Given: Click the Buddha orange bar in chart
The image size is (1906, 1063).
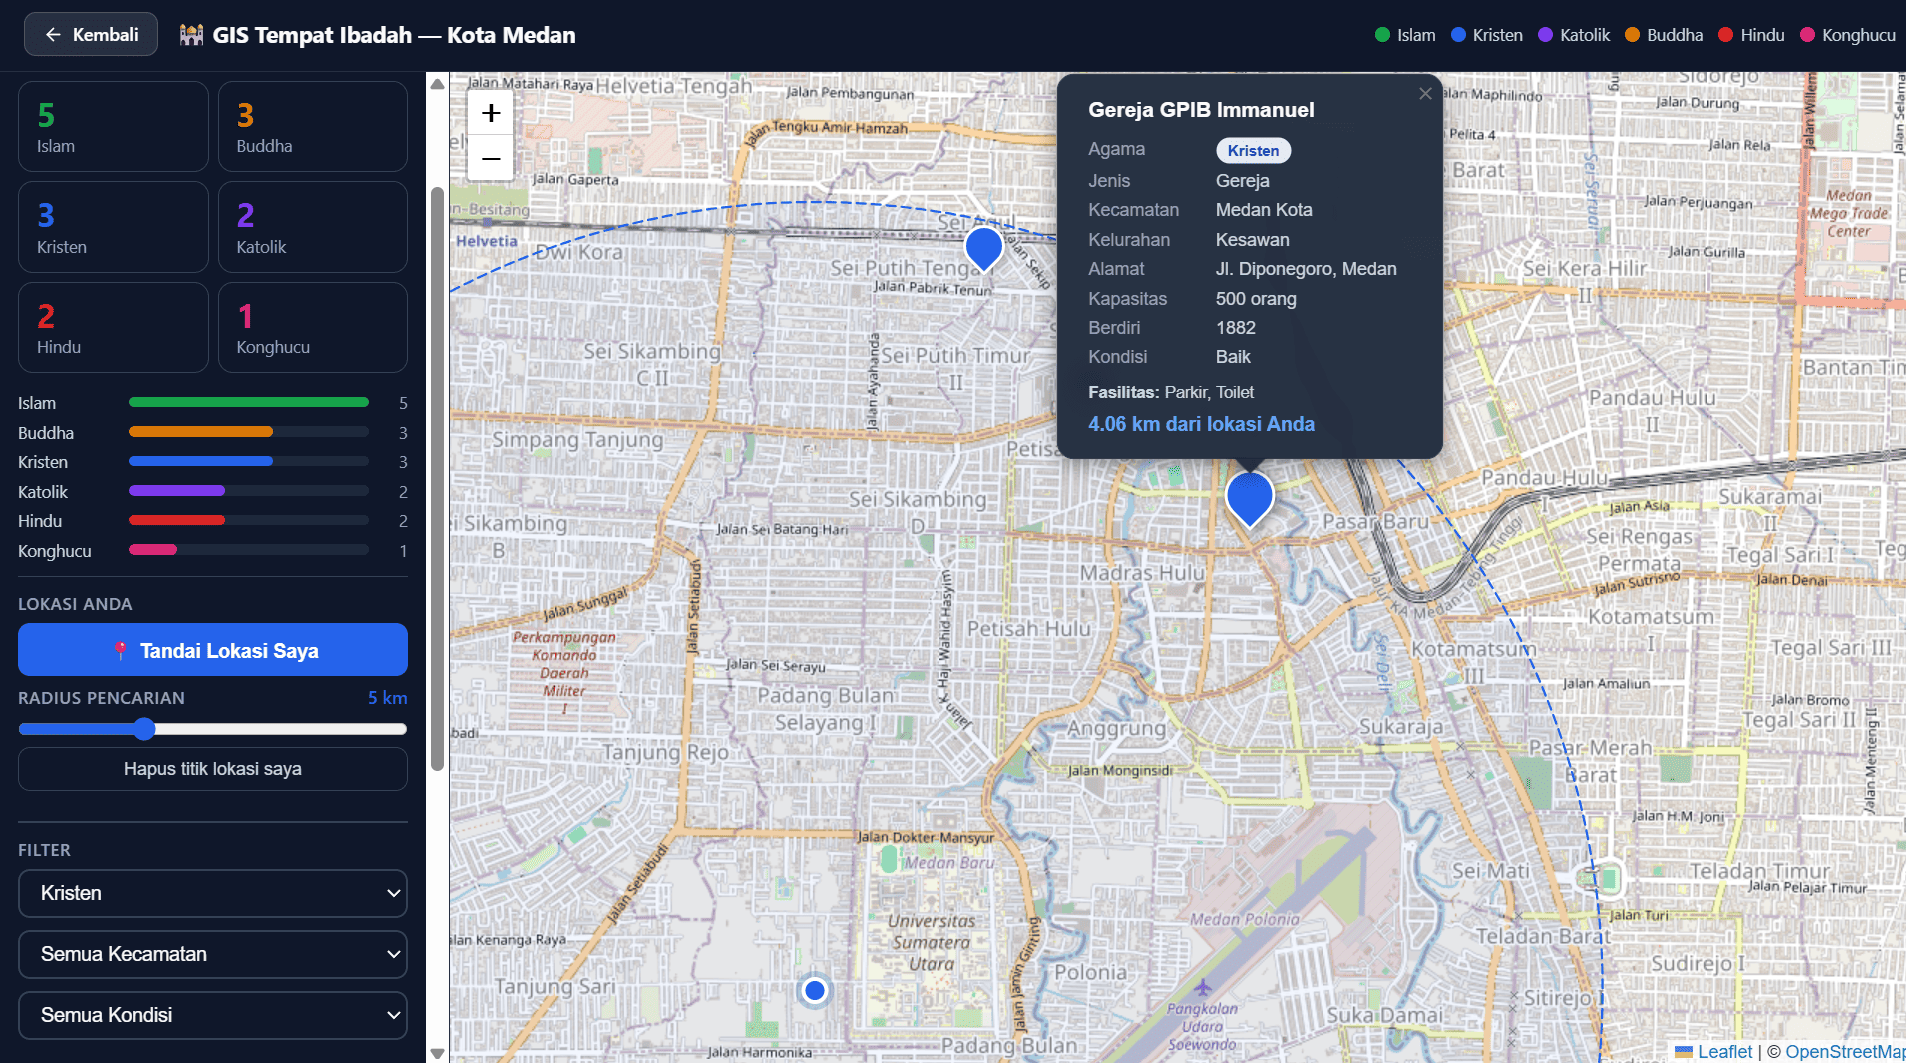Looking at the screenshot, I should point(201,432).
